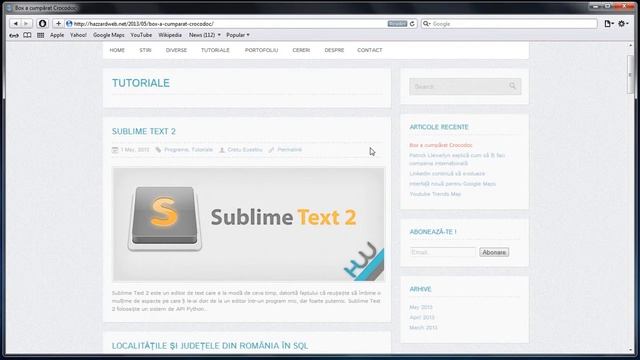Open the article author name link
640x360 pixels.
point(244,150)
